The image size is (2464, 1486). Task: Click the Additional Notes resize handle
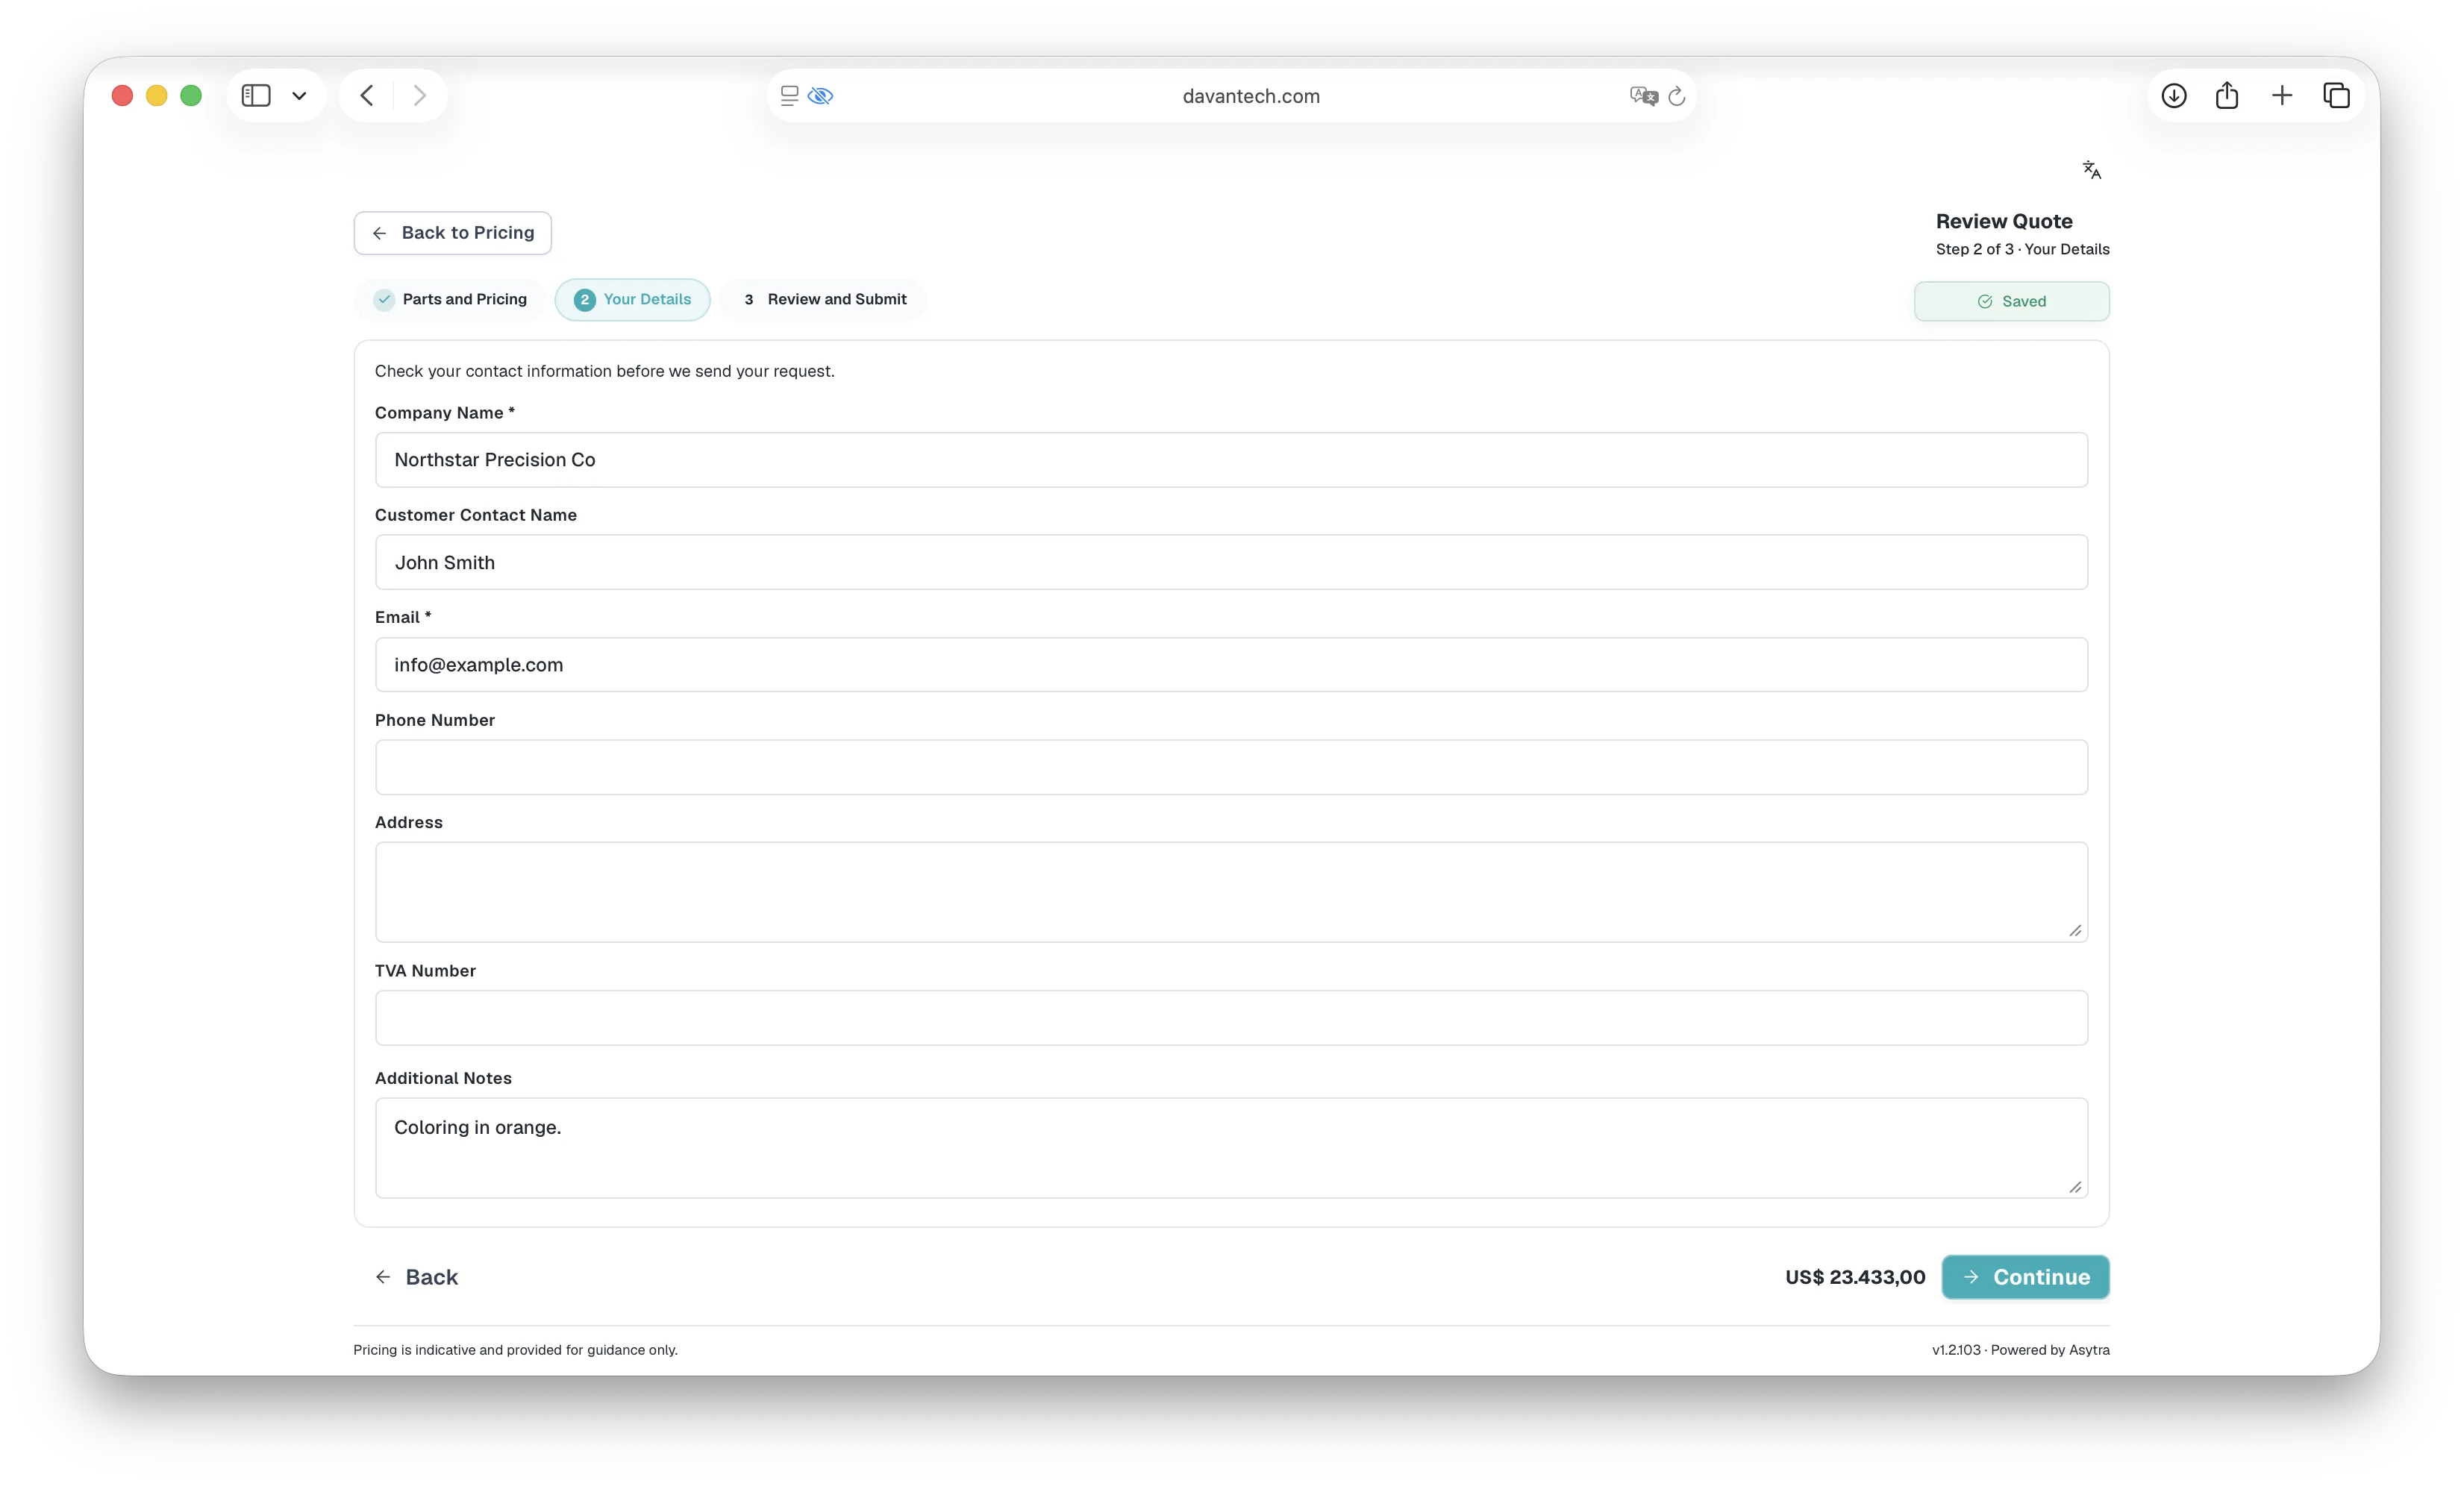pyautogui.click(x=2075, y=1187)
